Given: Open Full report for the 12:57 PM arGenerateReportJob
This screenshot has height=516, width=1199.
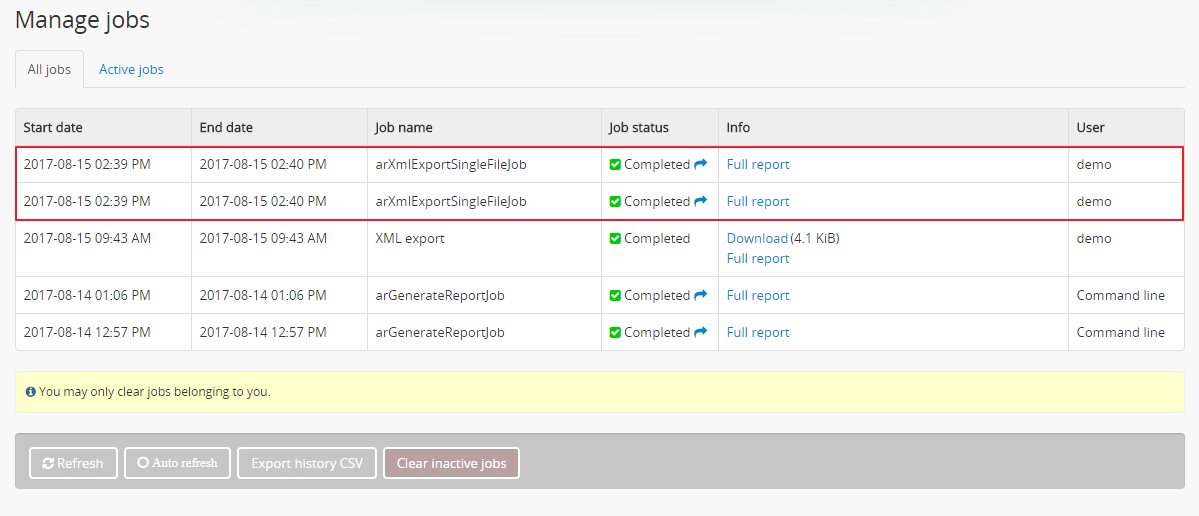Looking at the screenshot, I should (757, 332).
